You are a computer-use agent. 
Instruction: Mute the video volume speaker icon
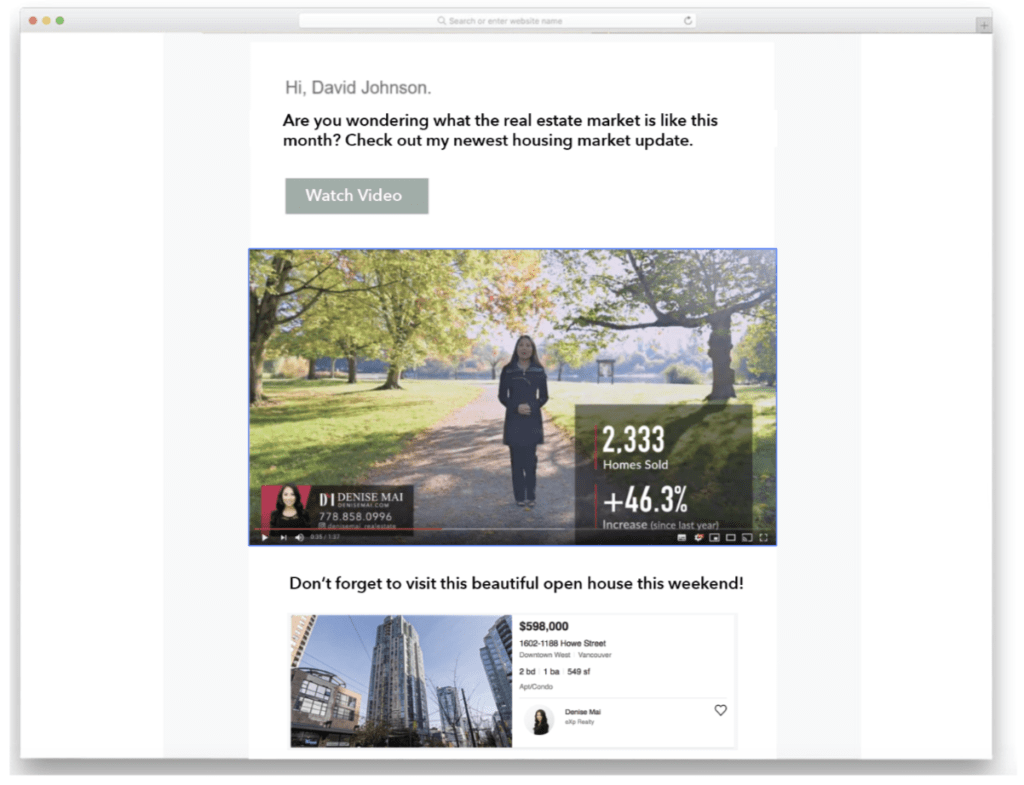coord(299,538)
